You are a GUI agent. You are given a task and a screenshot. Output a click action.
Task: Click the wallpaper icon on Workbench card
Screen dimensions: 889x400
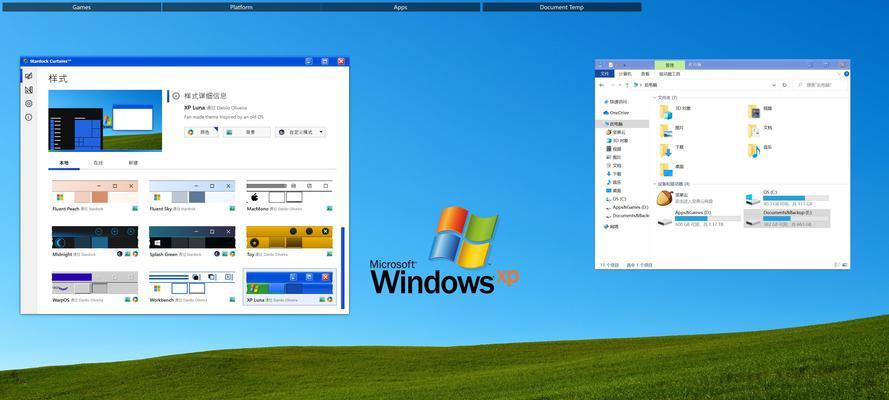(232, 299)
